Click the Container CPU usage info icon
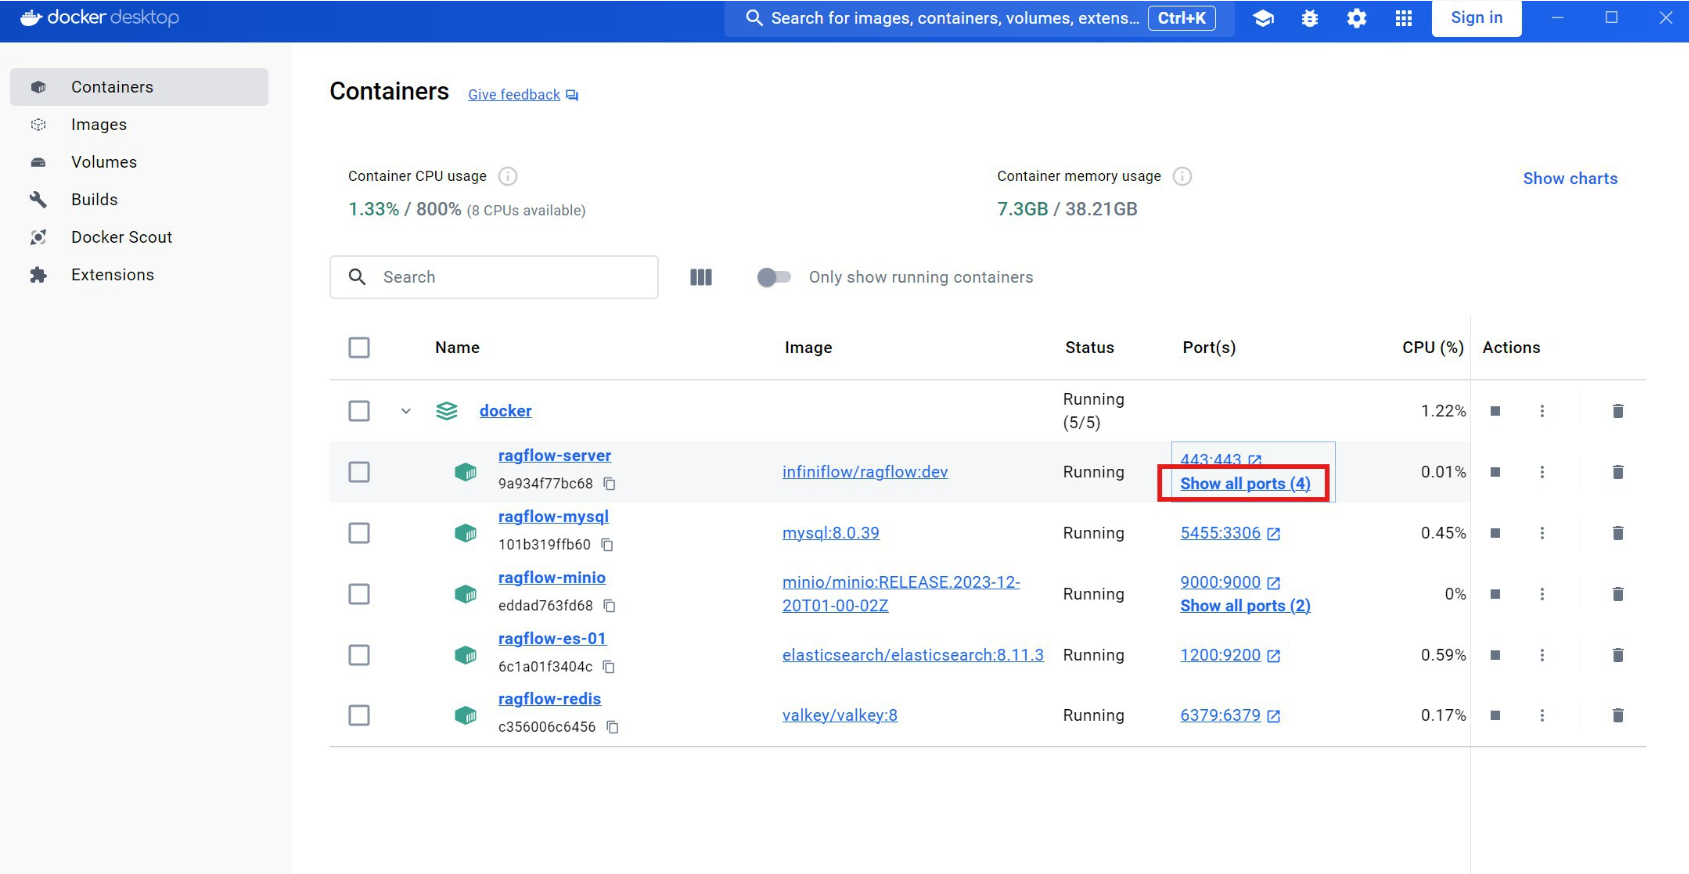Viewport: 1689px width, 874px height. click(x=508, y=176)
